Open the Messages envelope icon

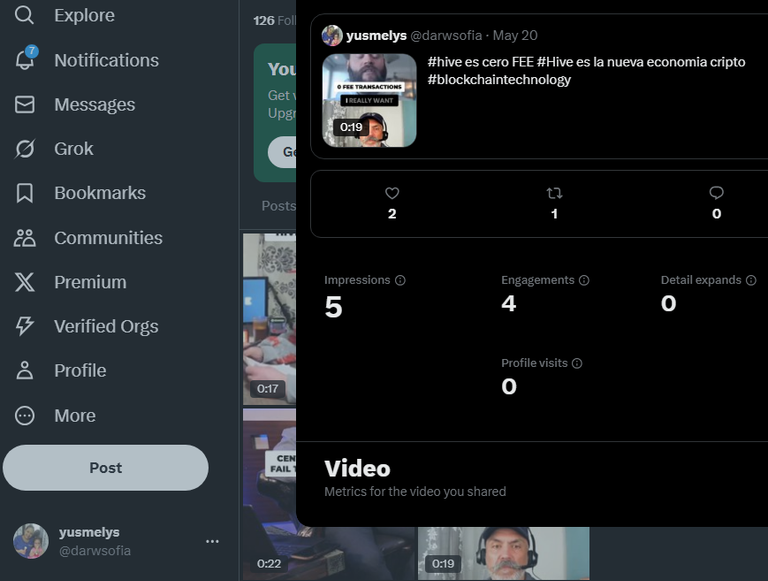click(x=24, y=104)
